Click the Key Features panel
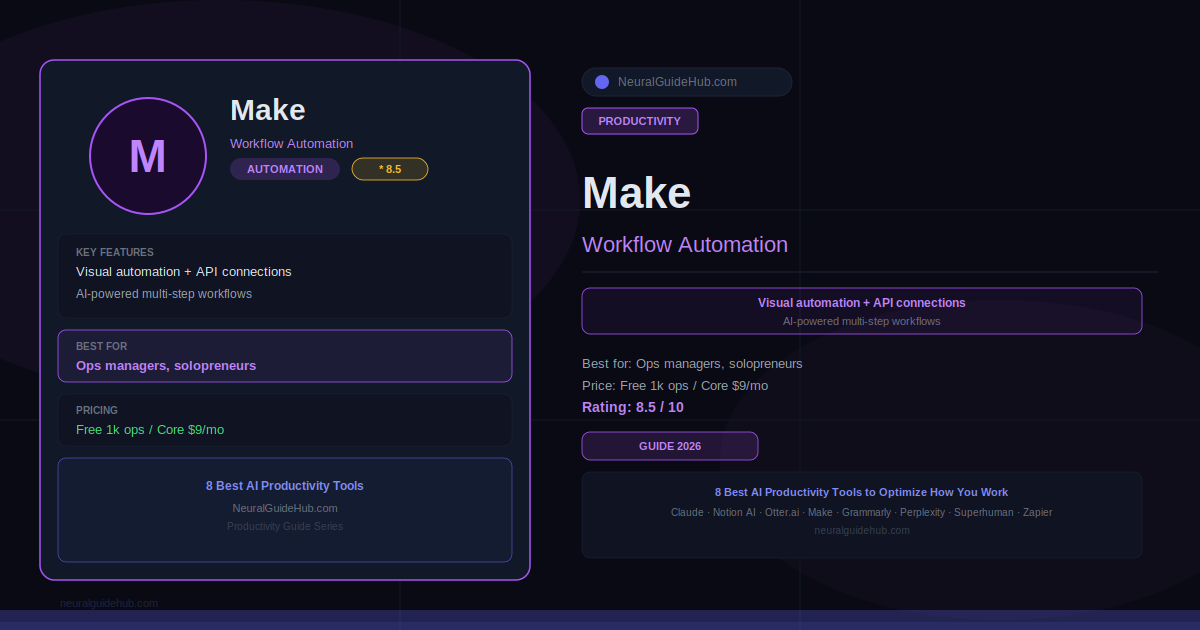This screenshot has width=1200, height=630. 285,276
